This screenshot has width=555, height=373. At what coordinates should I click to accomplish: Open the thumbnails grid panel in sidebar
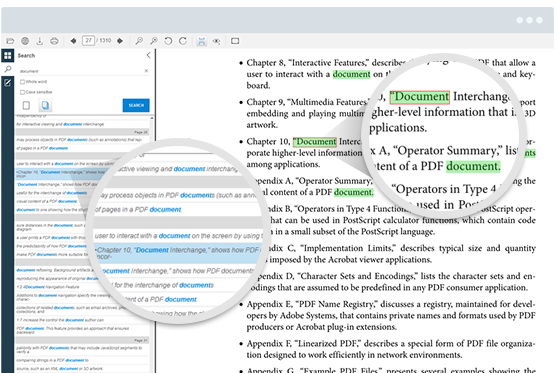(x=7, y=56)
